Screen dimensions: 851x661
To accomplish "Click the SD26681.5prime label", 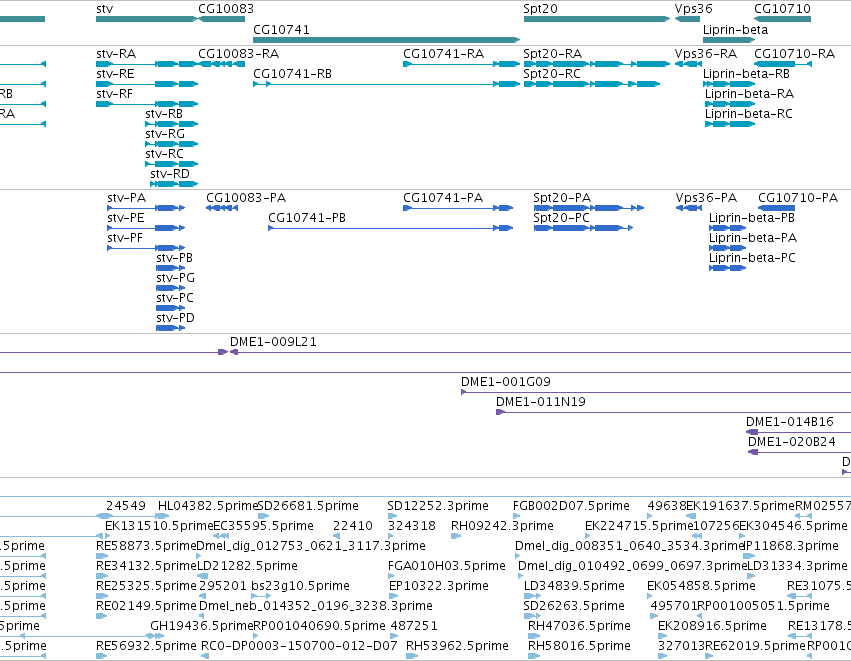I will click(308, 506).
